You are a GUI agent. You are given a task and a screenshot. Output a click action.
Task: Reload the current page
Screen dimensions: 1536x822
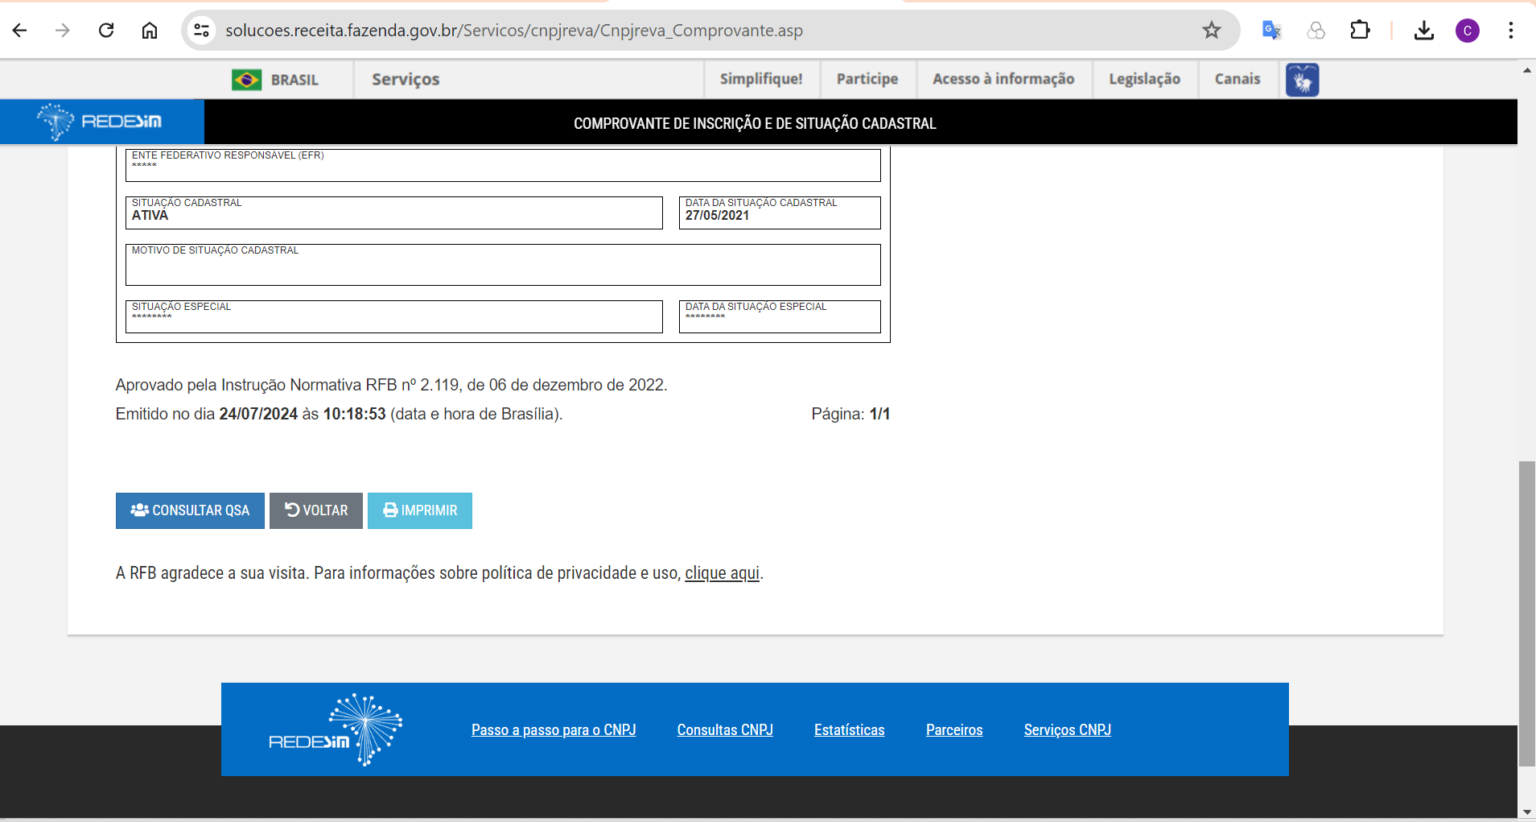coord(106,30)
